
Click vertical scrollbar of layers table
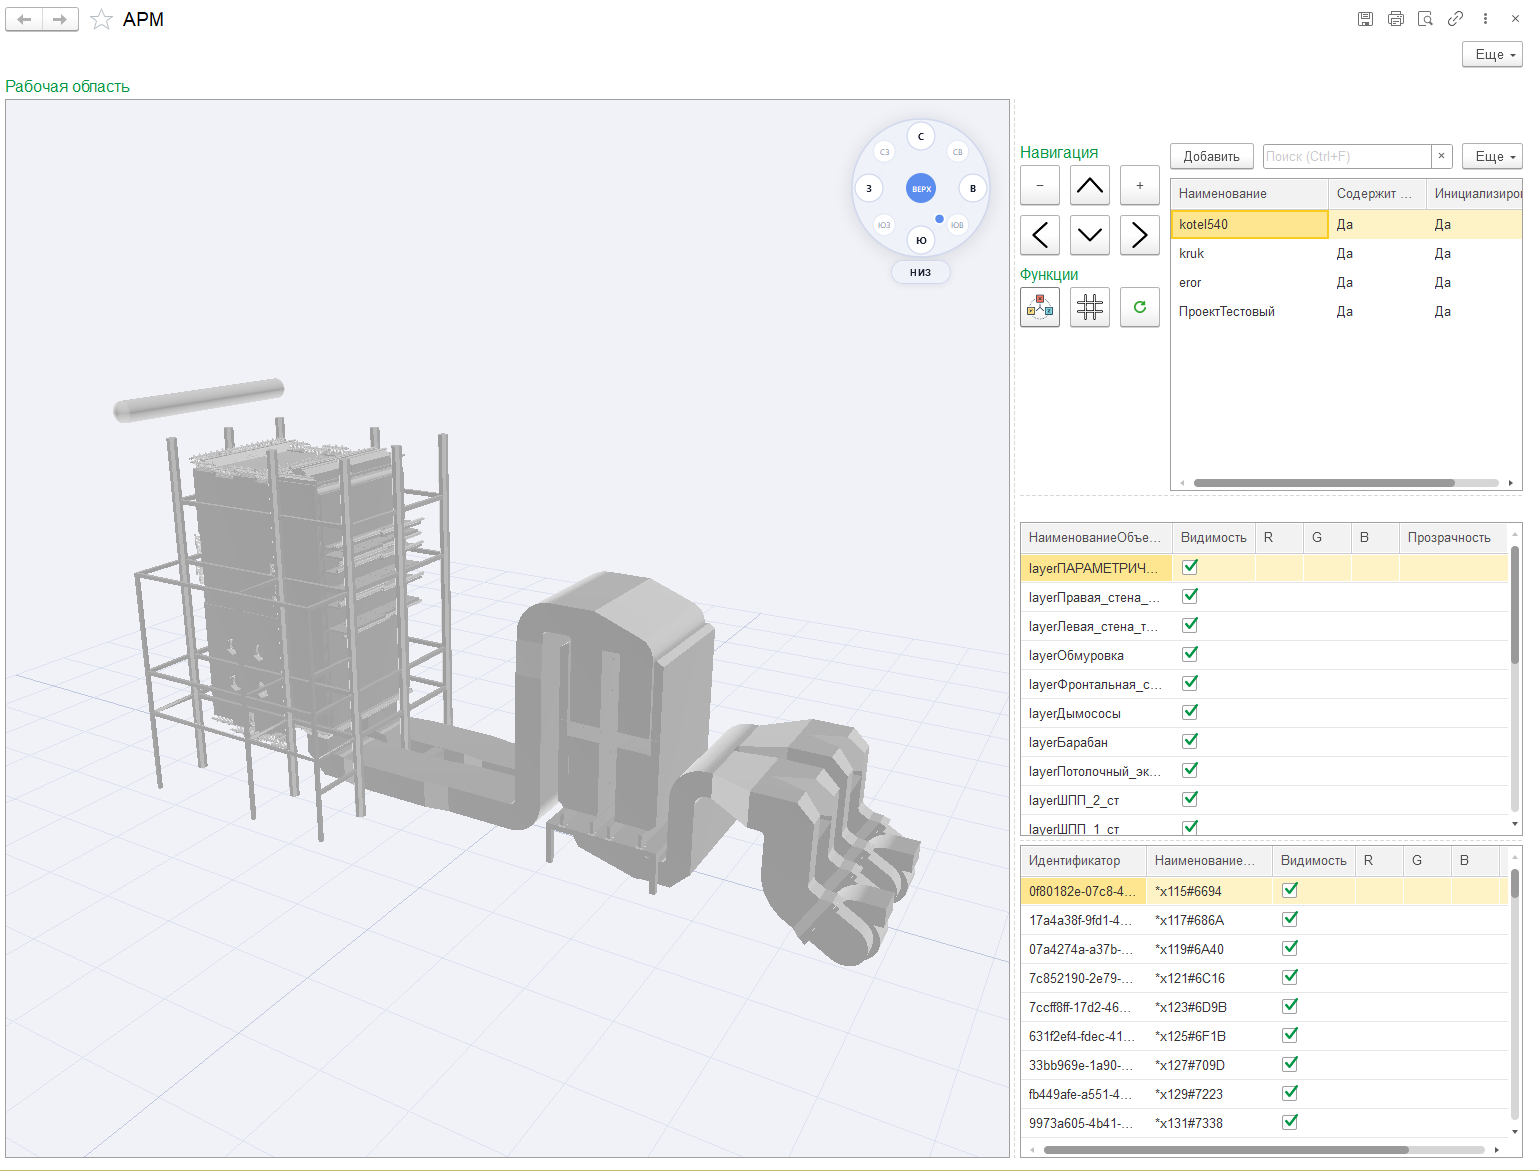pos(1515,605)
